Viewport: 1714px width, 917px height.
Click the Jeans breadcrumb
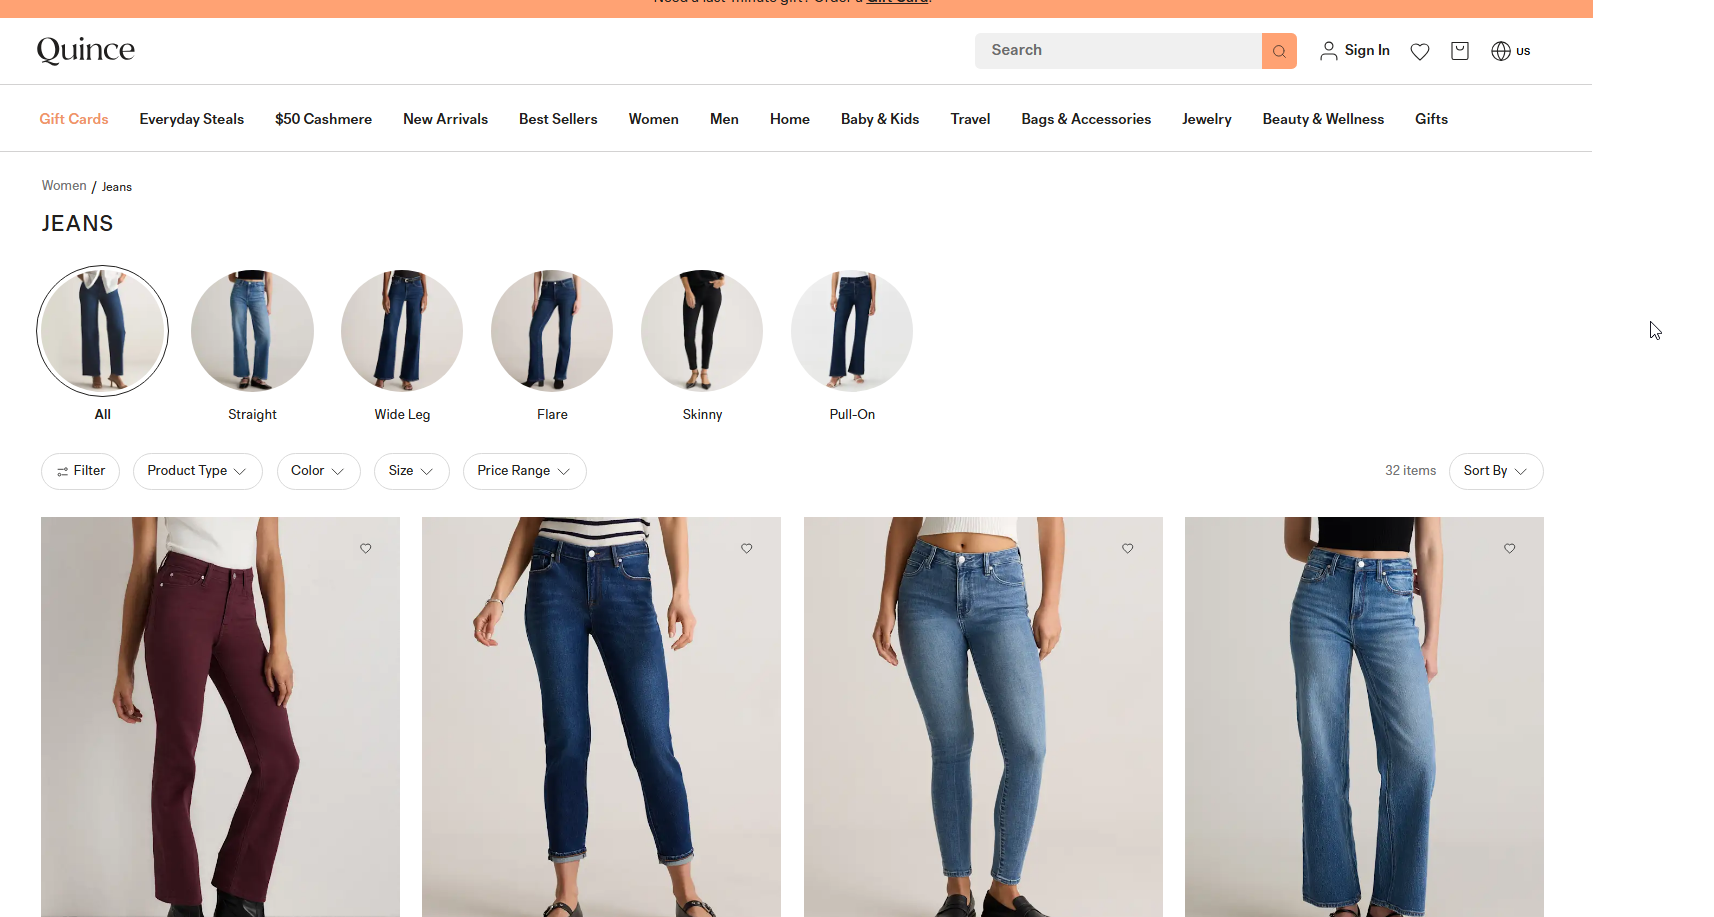tap(117, 187)
